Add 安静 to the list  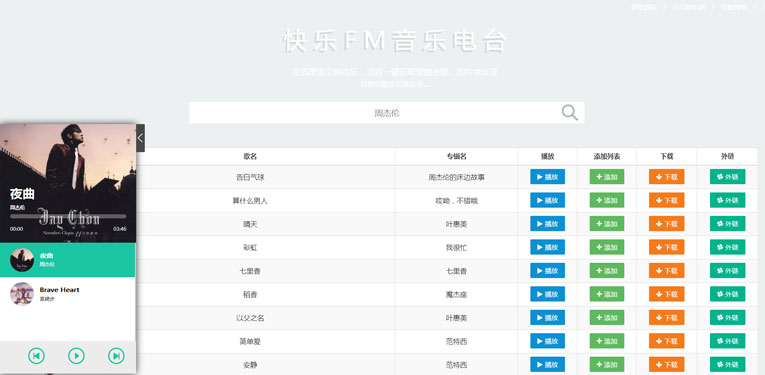point(607,364)
